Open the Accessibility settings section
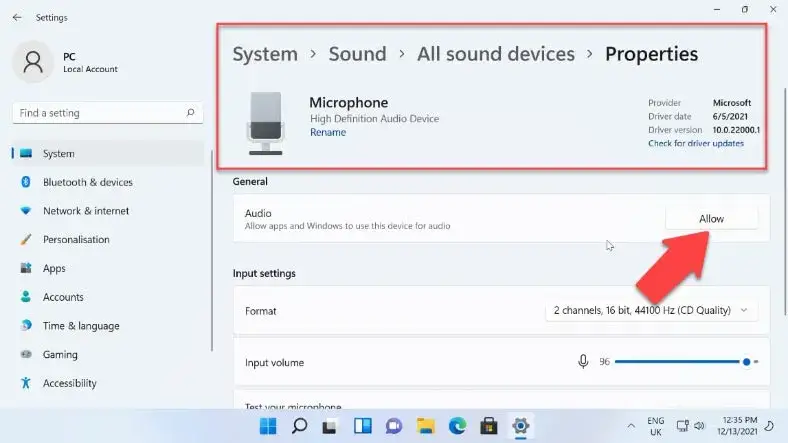 (69, 383)
